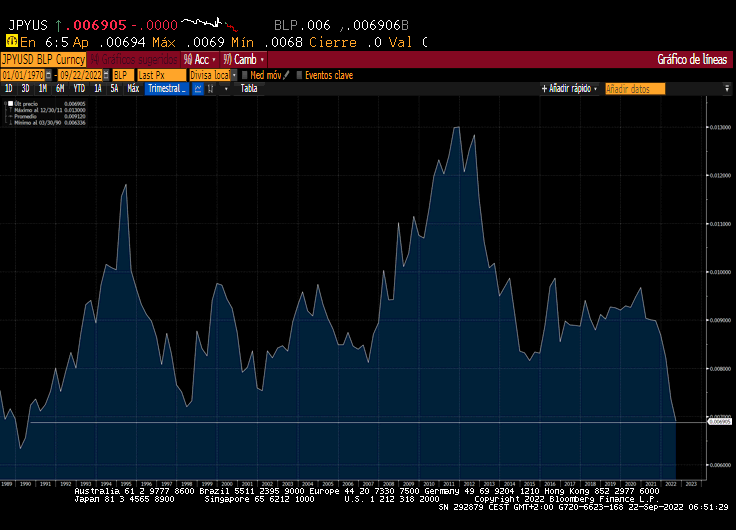The image size is (736, 530).
Task: Click the Mínimo al 03/30/90 legend row
Action: [x=47, y=123]
